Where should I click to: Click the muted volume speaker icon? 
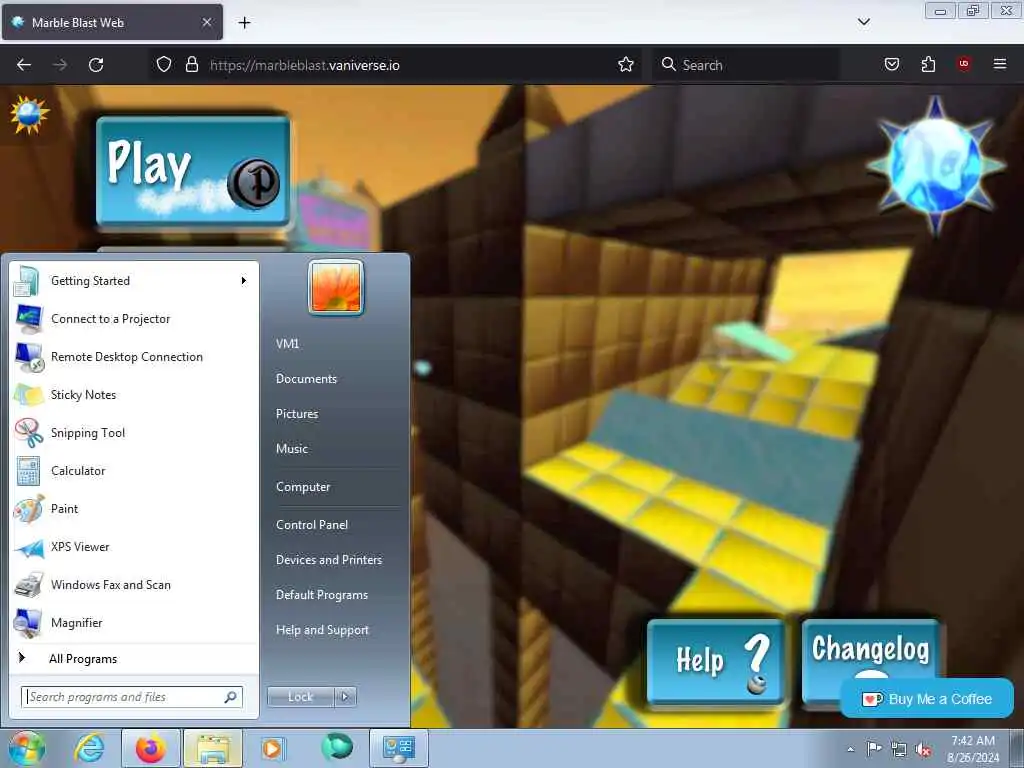point(923,750)
